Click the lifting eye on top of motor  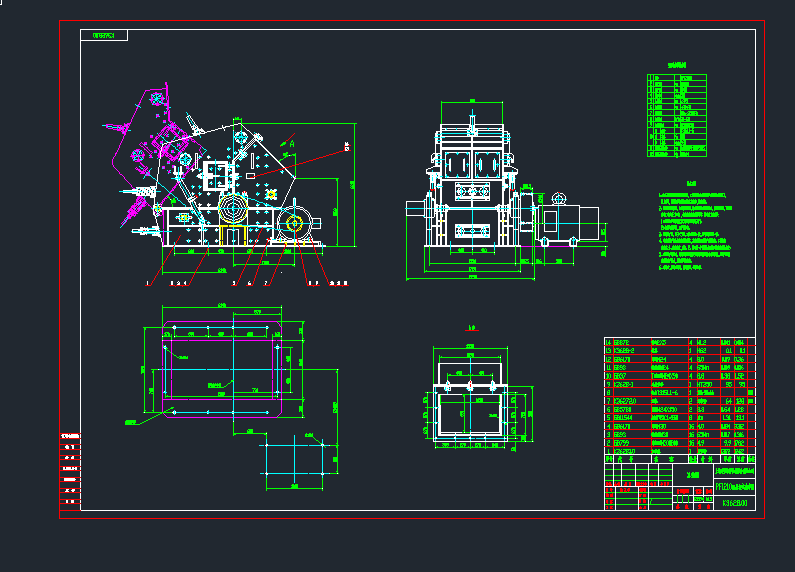[558, 198]
